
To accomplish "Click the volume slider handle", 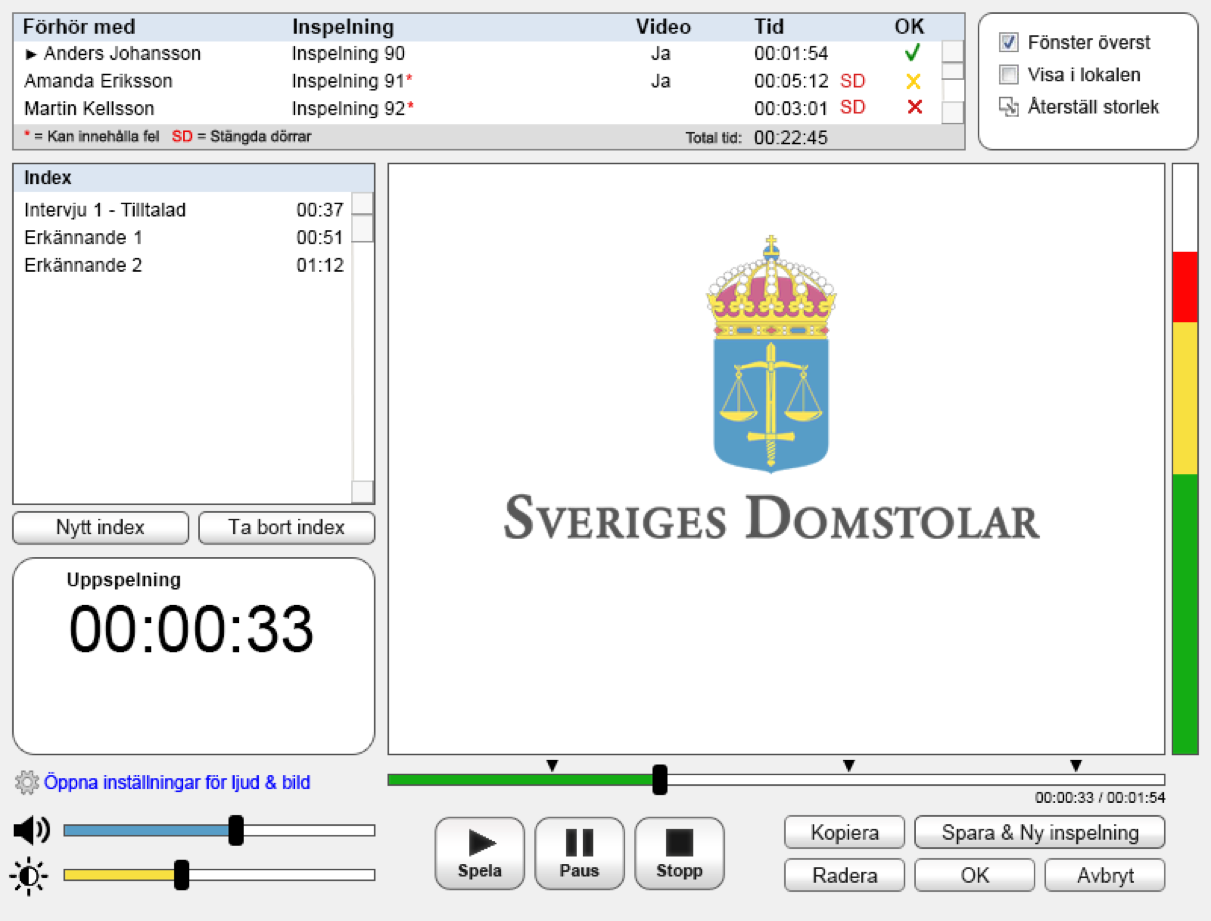I will point(236,830).
